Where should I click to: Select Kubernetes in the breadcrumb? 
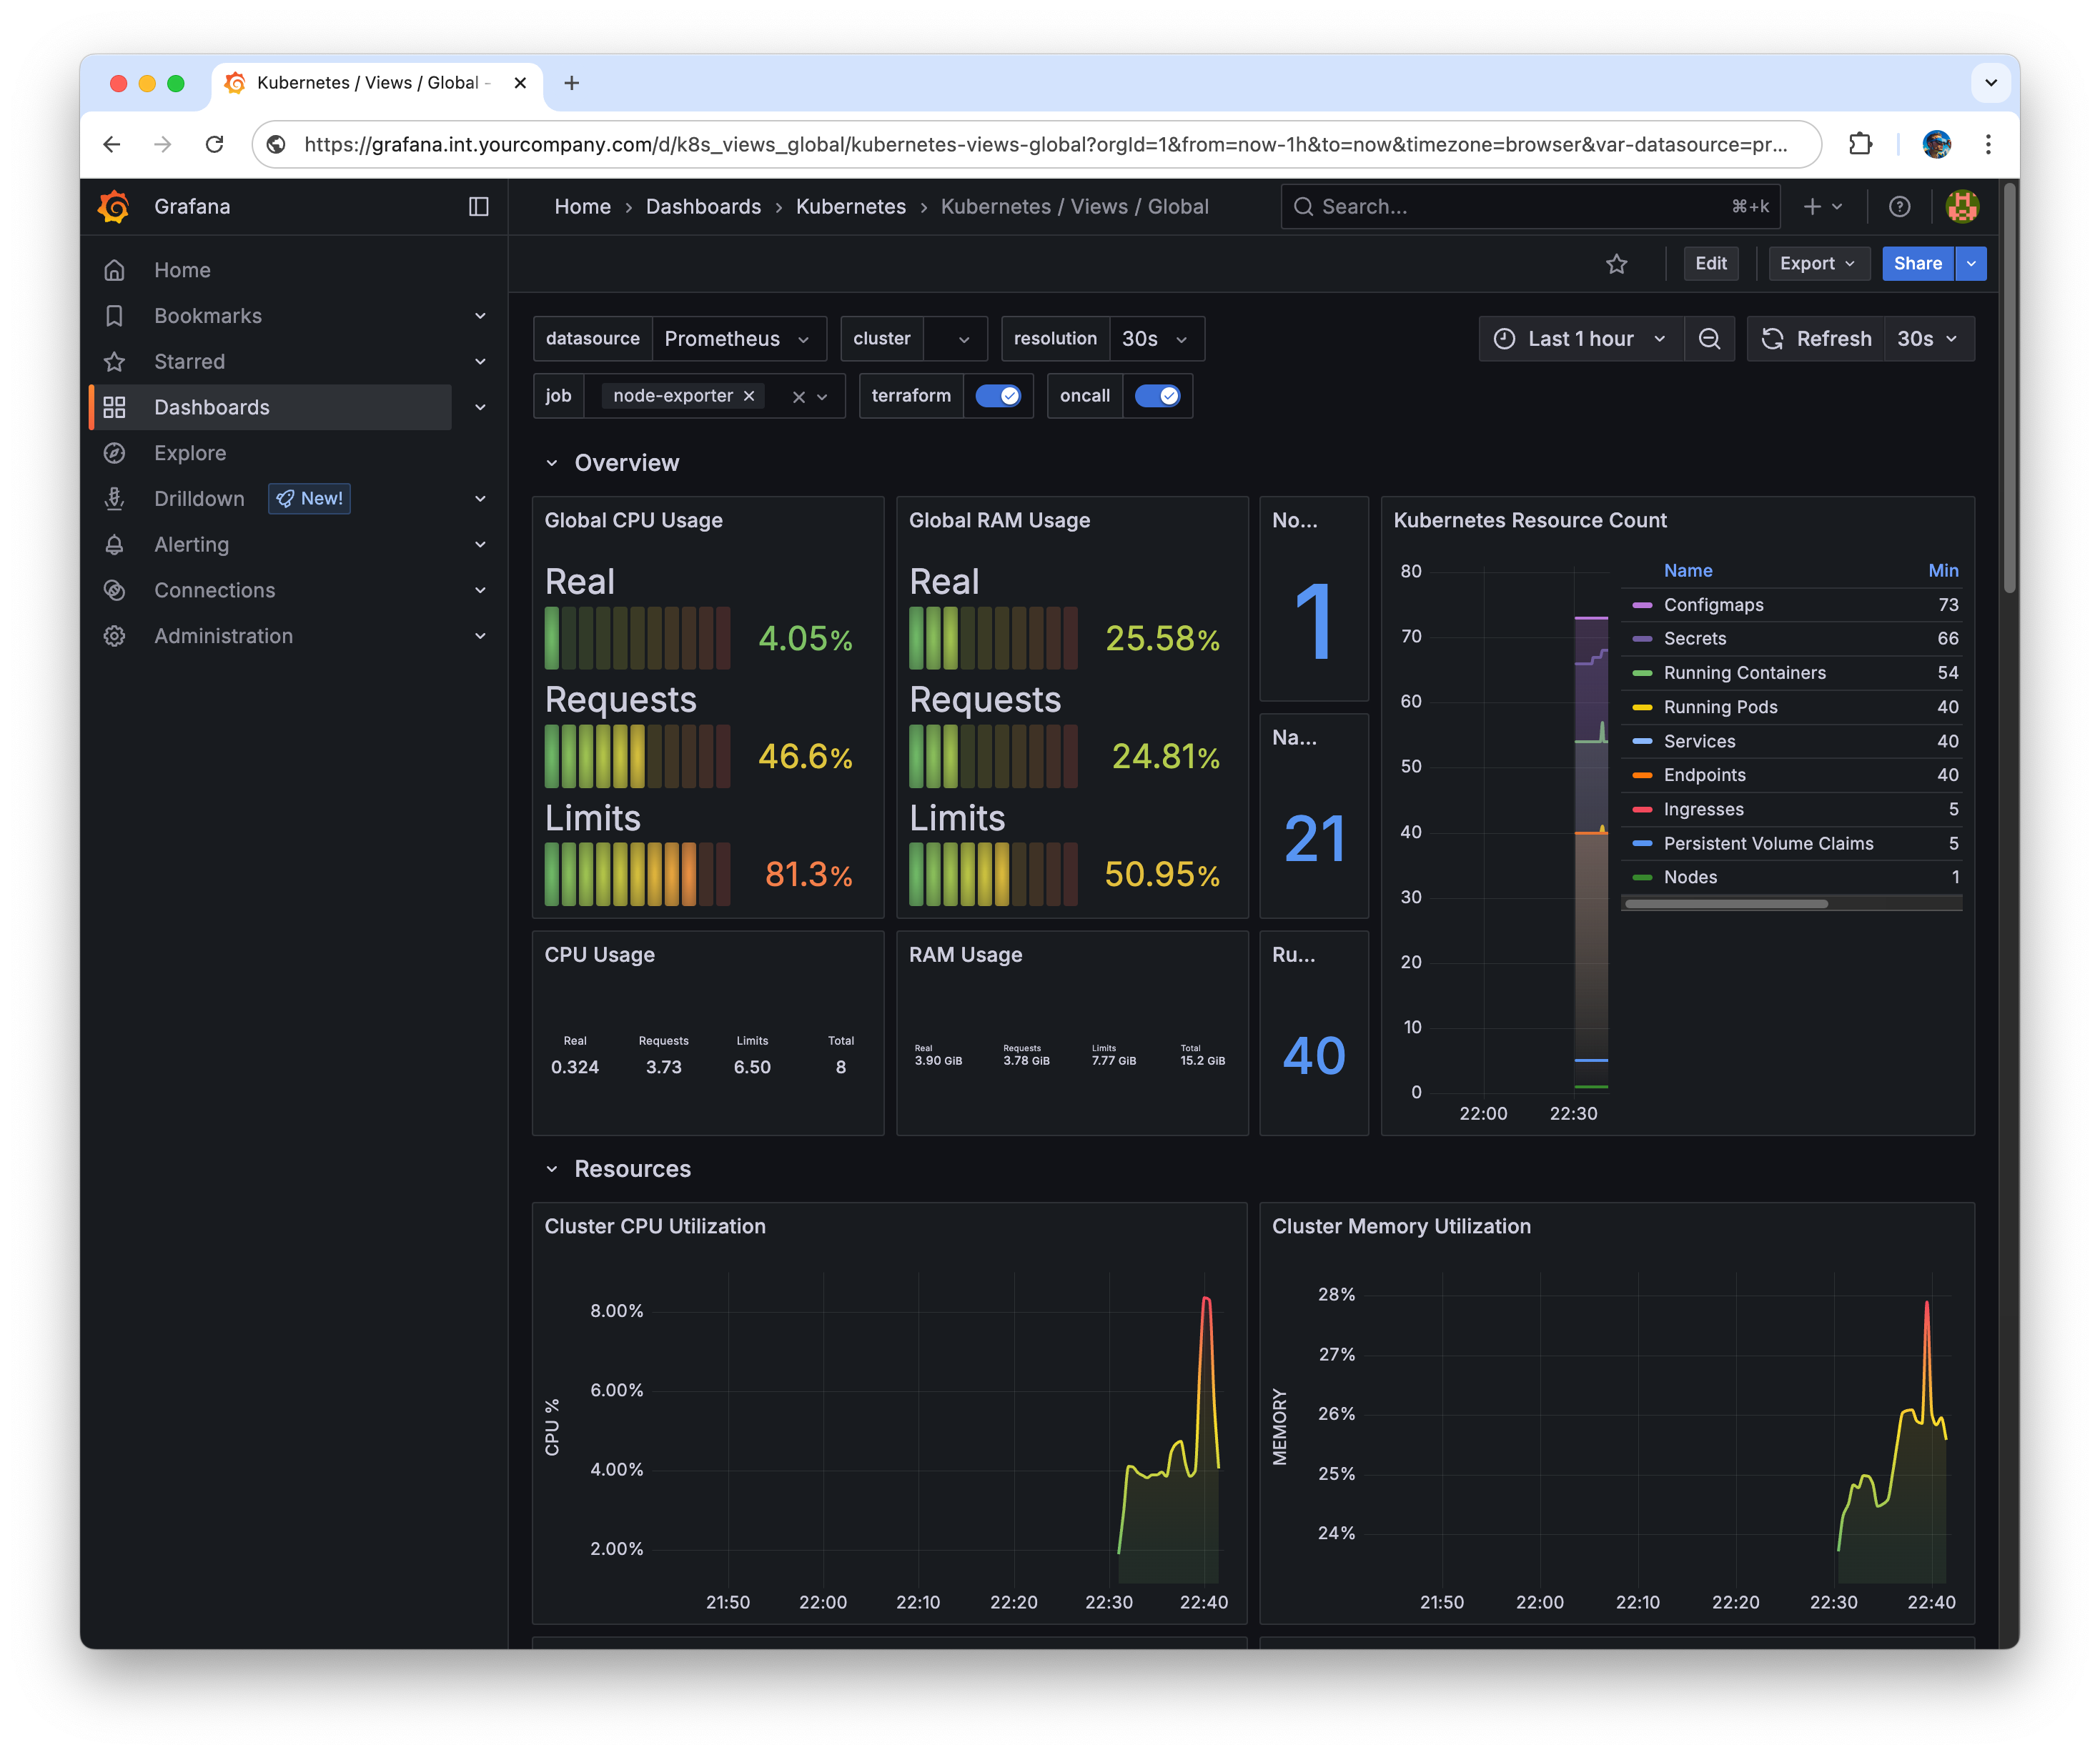click(x=851, y=207)
